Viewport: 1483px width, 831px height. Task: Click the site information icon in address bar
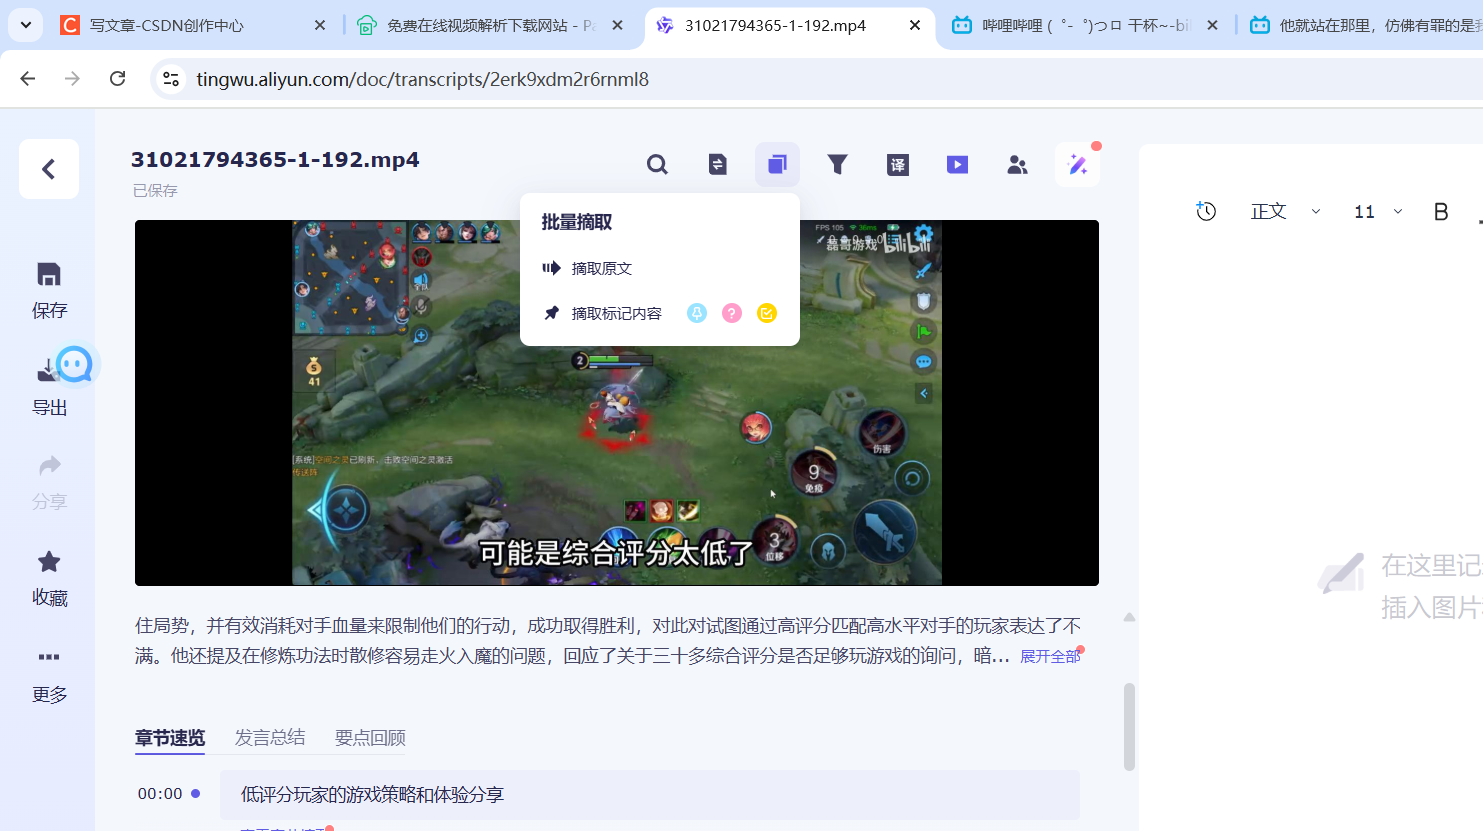[171, 79]
